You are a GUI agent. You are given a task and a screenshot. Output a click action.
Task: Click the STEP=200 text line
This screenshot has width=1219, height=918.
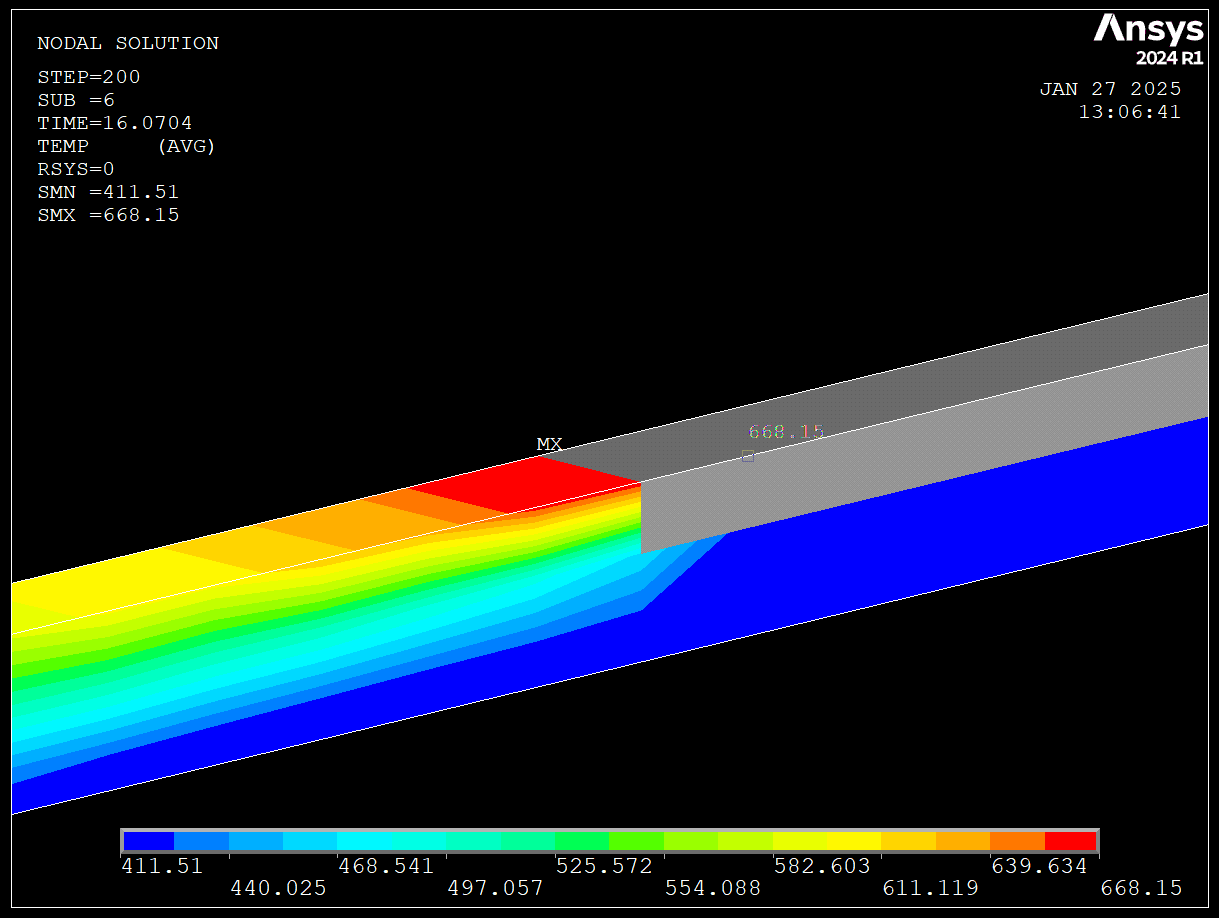[x=89, y=77]
